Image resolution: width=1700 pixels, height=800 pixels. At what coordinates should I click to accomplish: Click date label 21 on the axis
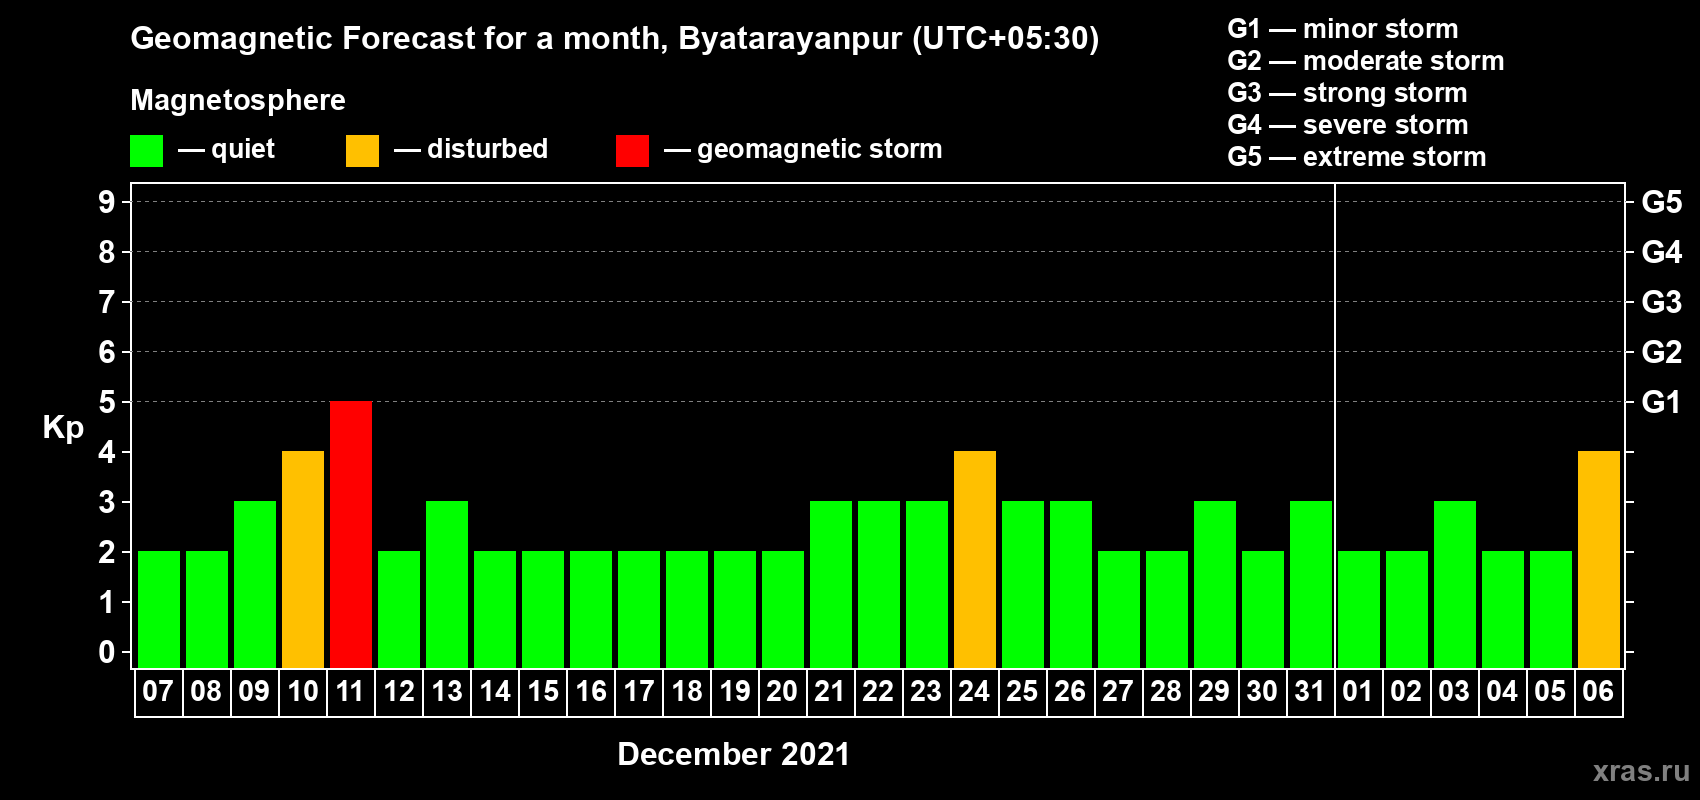(x=830, y=692)
